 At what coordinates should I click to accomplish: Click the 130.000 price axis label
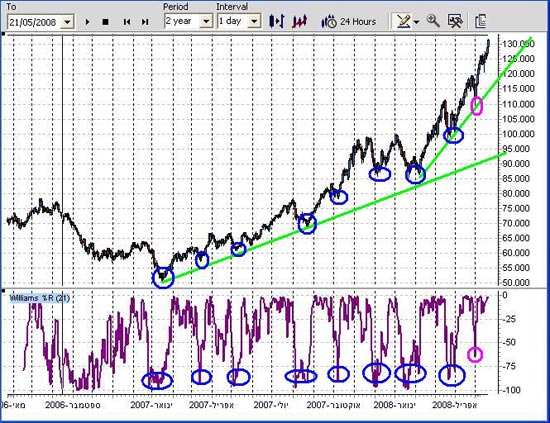coord(518,44)
